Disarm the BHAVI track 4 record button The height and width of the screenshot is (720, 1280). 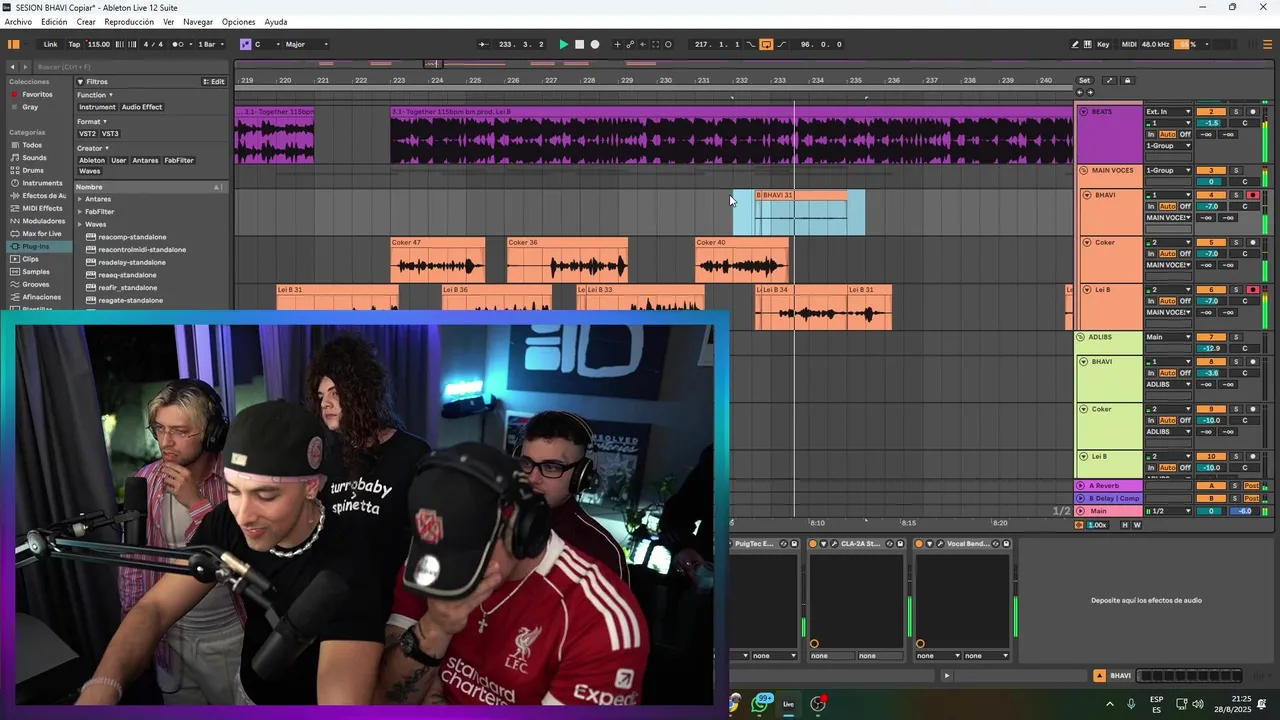pyautogui.click(x=1253, y=195)
